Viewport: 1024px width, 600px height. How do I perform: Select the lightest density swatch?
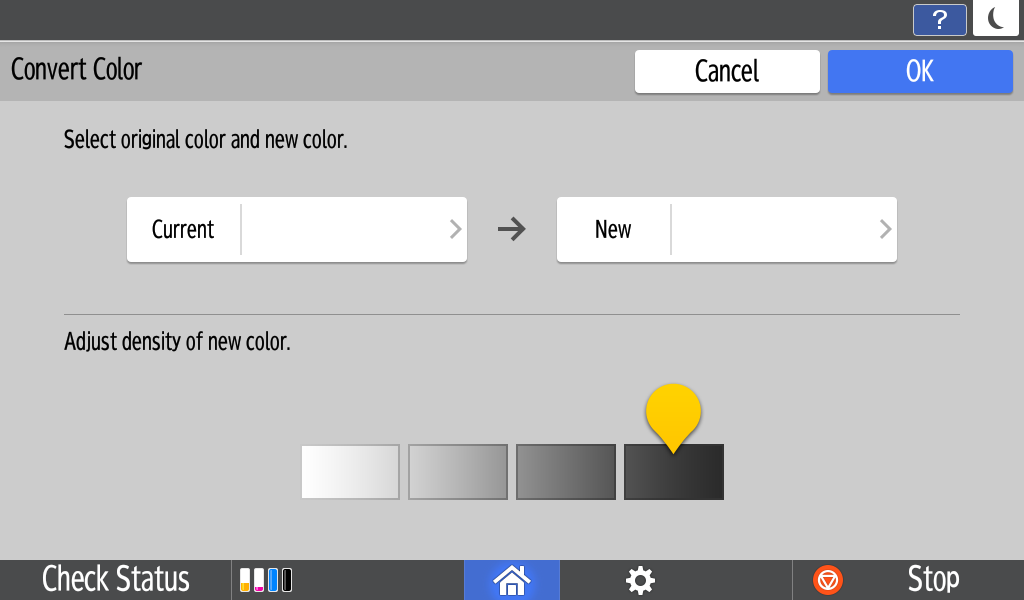pos(350,472)
